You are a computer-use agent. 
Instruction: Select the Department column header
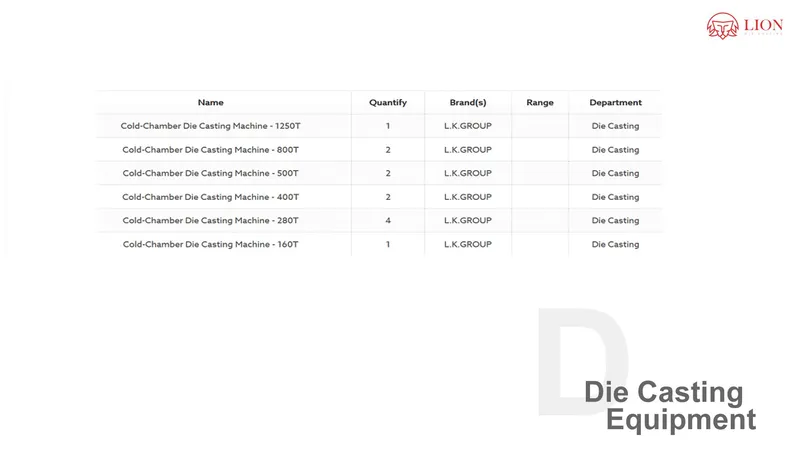(615, 102)
